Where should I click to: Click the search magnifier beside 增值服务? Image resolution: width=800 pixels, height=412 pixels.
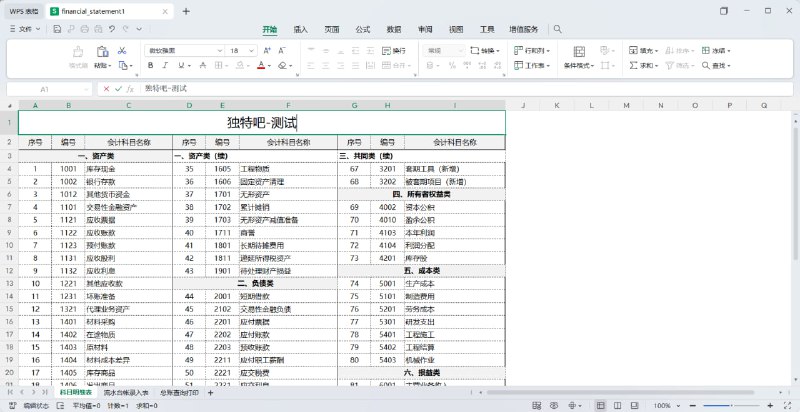click(x=558, y=30)
